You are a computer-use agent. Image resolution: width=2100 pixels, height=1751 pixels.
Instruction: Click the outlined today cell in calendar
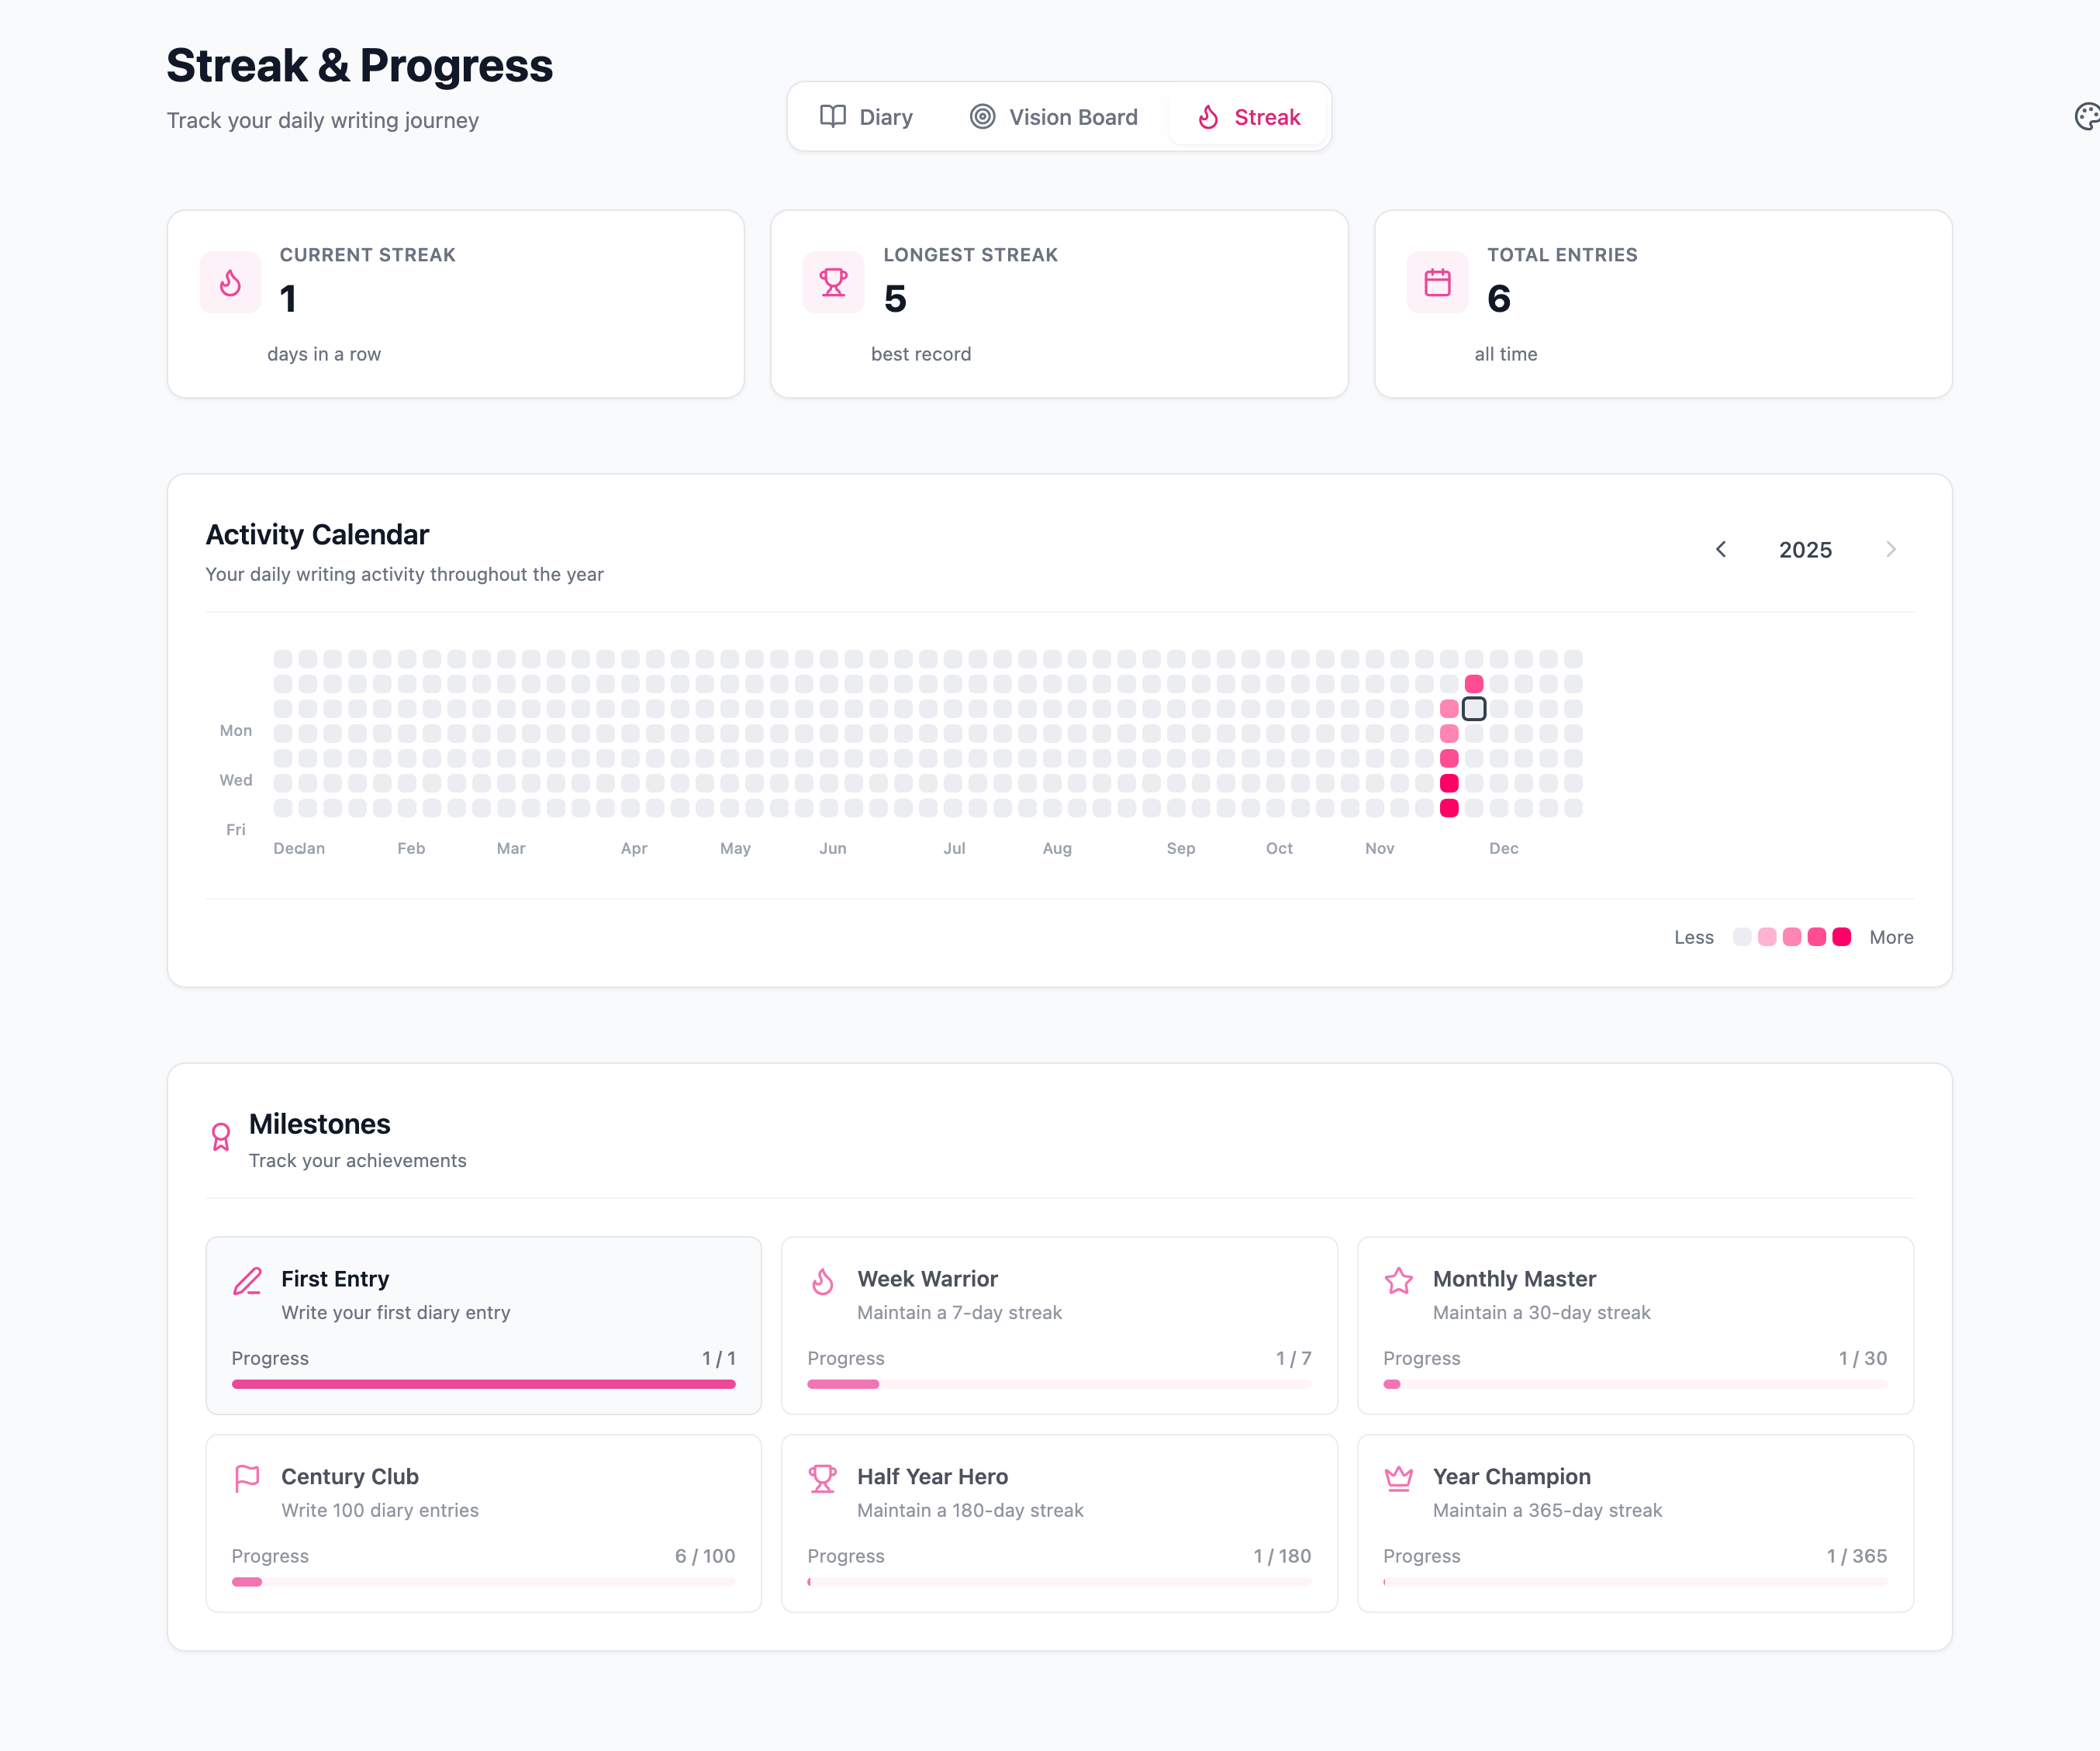click(1474, 709)
